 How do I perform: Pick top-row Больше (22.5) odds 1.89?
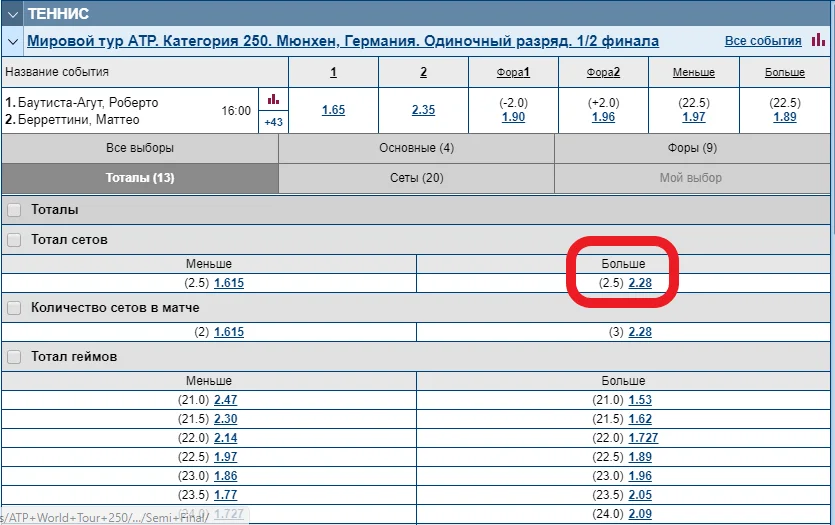[785, 117]
